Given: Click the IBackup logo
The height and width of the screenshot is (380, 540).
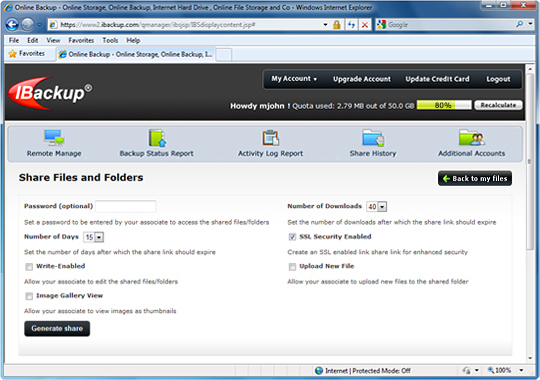Looking at the screenshot, I should point(50,93).
